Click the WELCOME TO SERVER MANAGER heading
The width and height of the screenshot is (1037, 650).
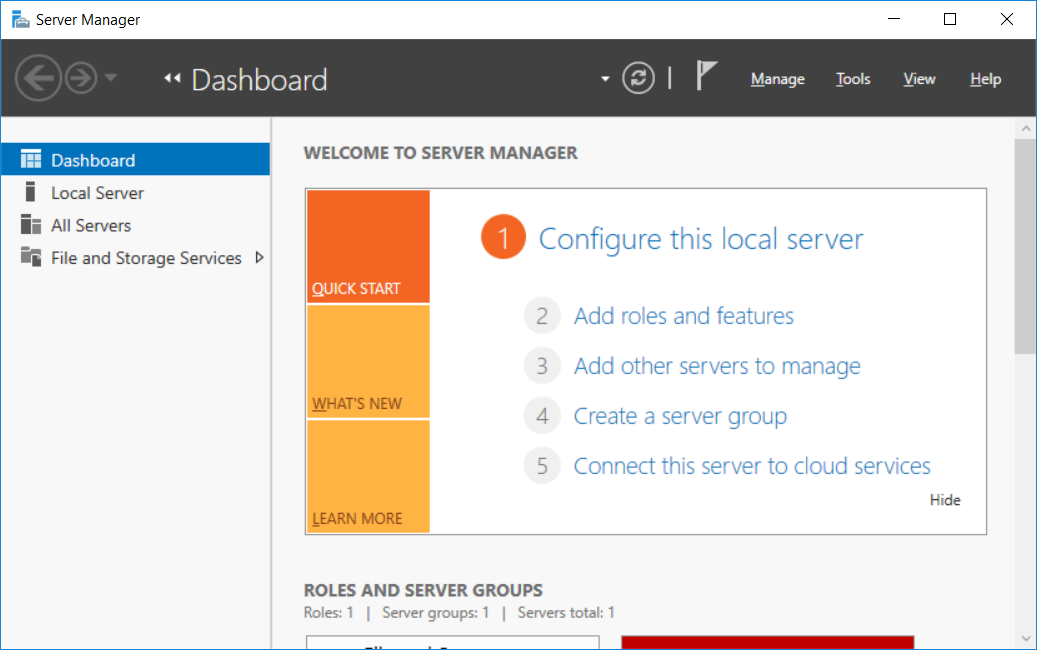click(x=440, y=153)
